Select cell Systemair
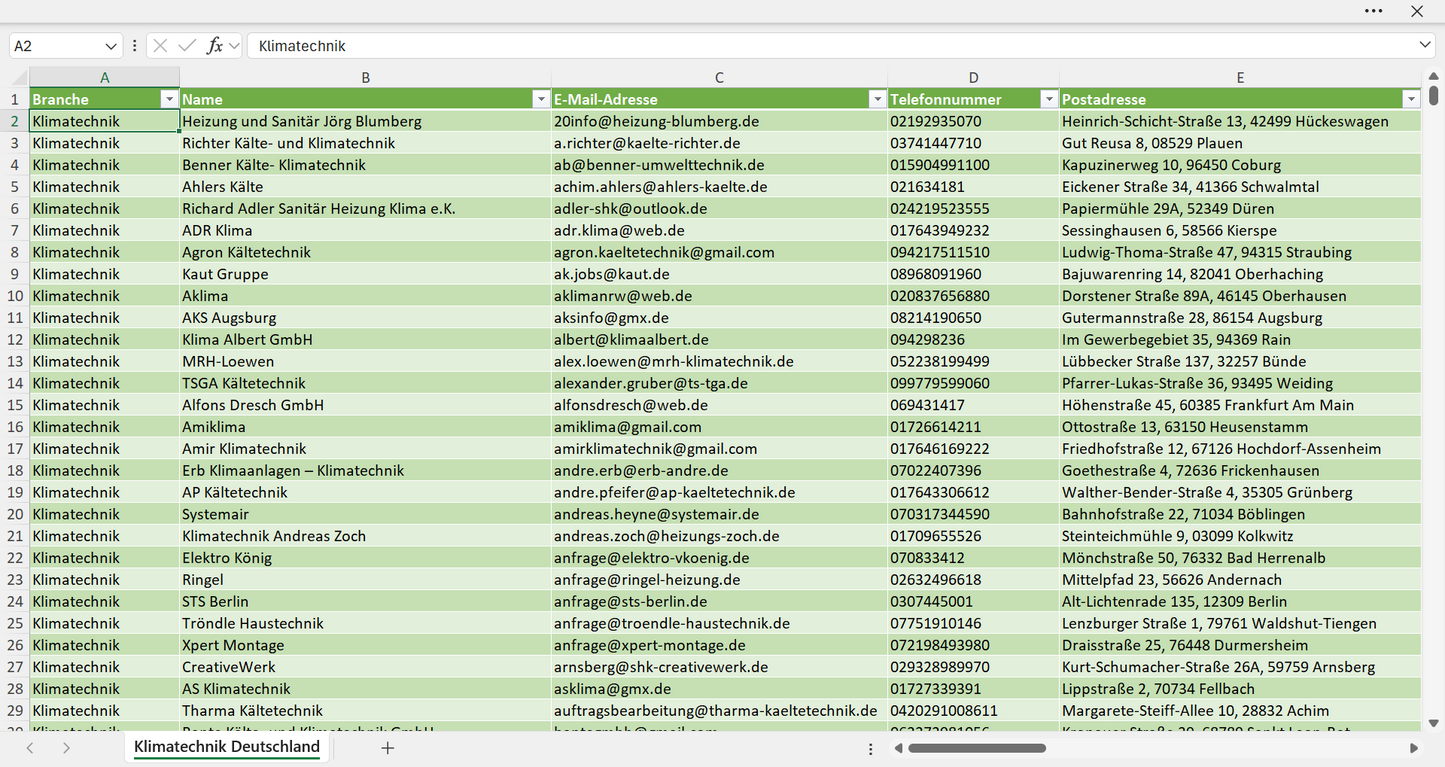The height and width of the screenshot is (767, 1445). pos(366,514)
